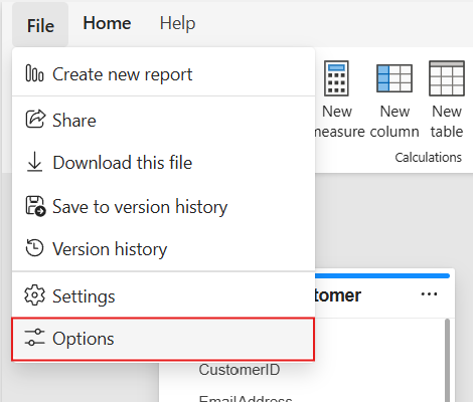Screen dimensions: 473x402
Task: Click the floppy disk save icon
Action: 35,206
